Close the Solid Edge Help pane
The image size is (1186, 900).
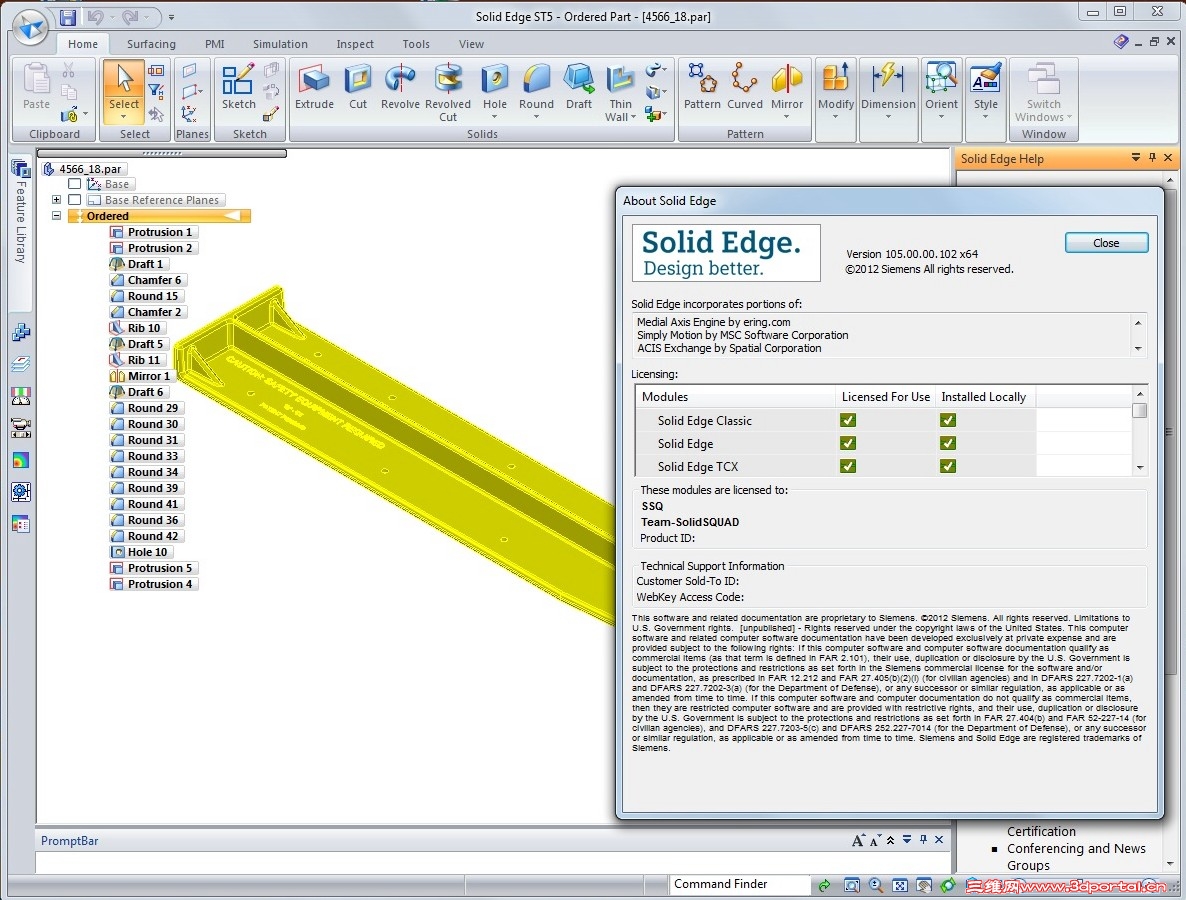[x=1168, y=157]
